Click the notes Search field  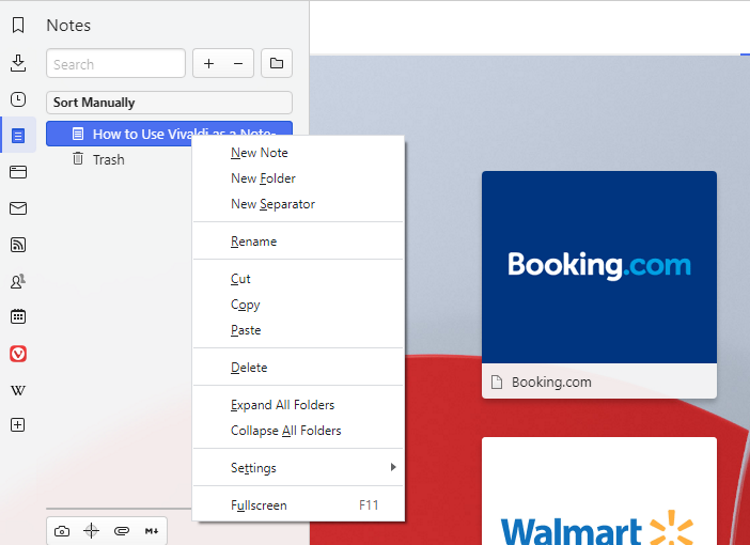coord(116,63)
